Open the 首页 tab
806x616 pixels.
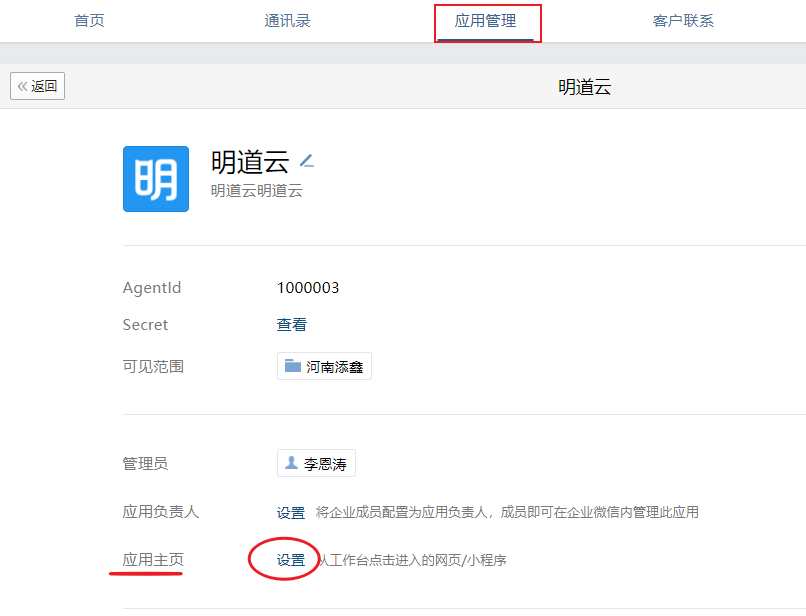click(89, 21)
